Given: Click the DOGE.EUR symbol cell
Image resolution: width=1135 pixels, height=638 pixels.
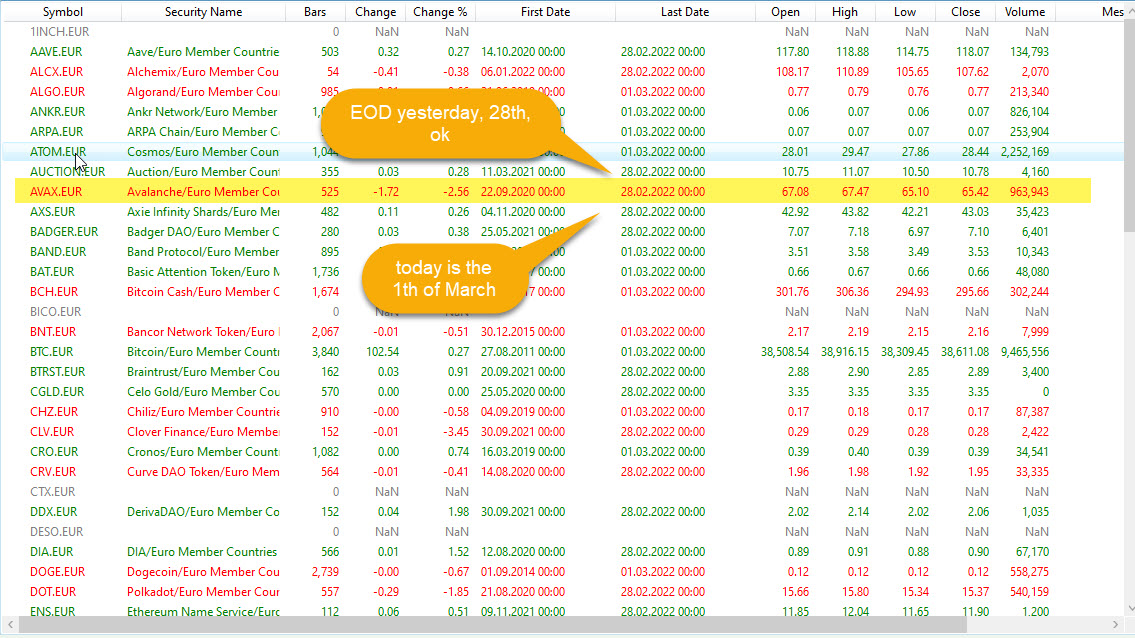Looking at the screenshot, I should tap(57, 572).
